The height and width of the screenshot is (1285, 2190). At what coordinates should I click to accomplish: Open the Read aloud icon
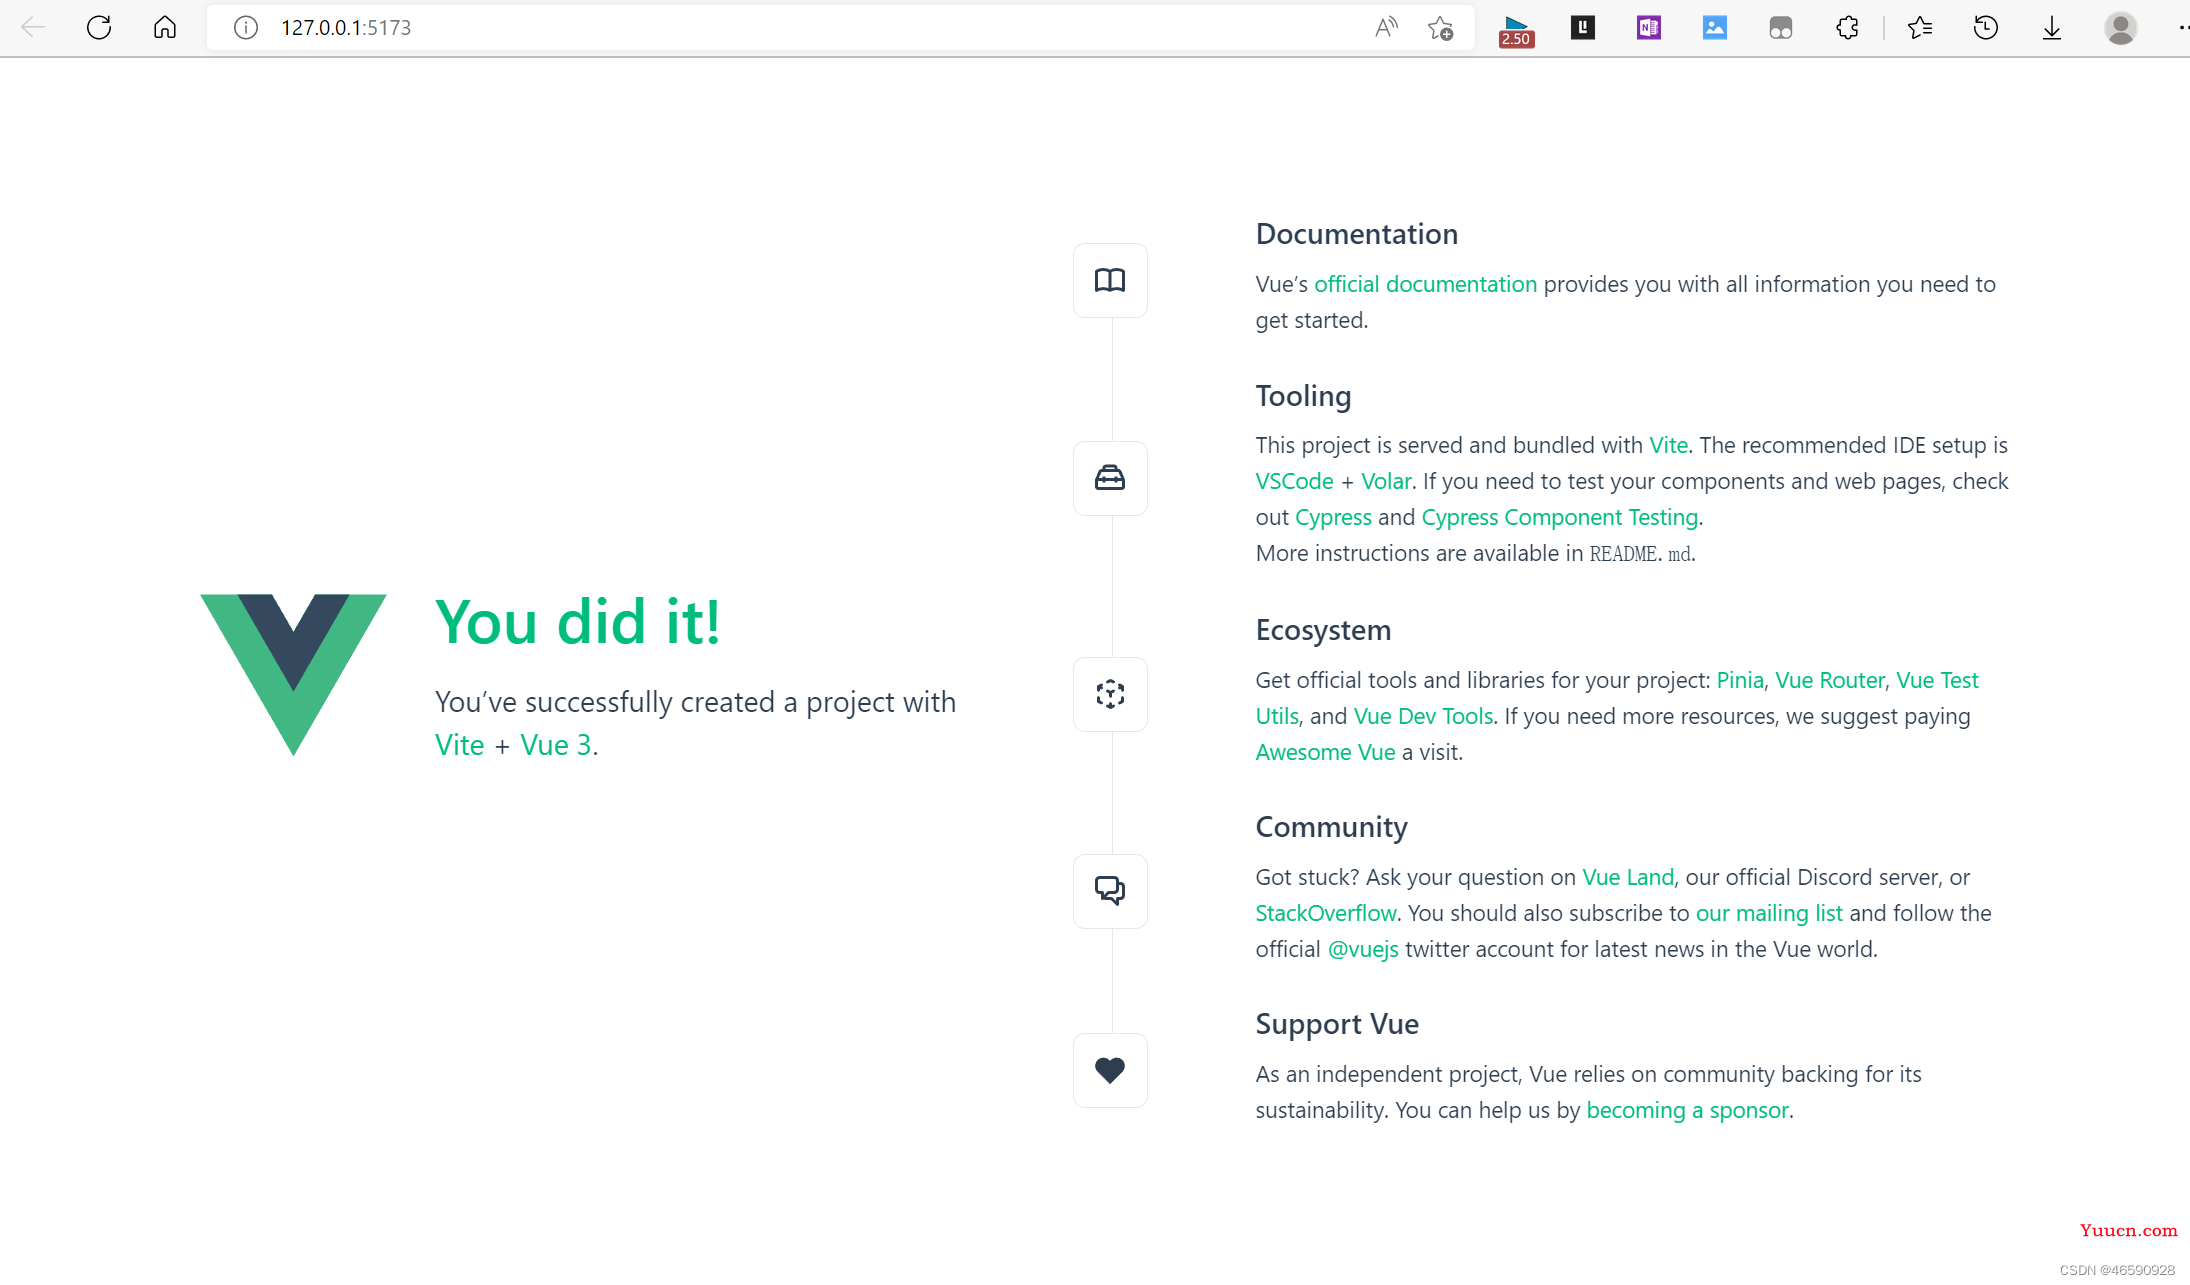[x=1386, y=27]
